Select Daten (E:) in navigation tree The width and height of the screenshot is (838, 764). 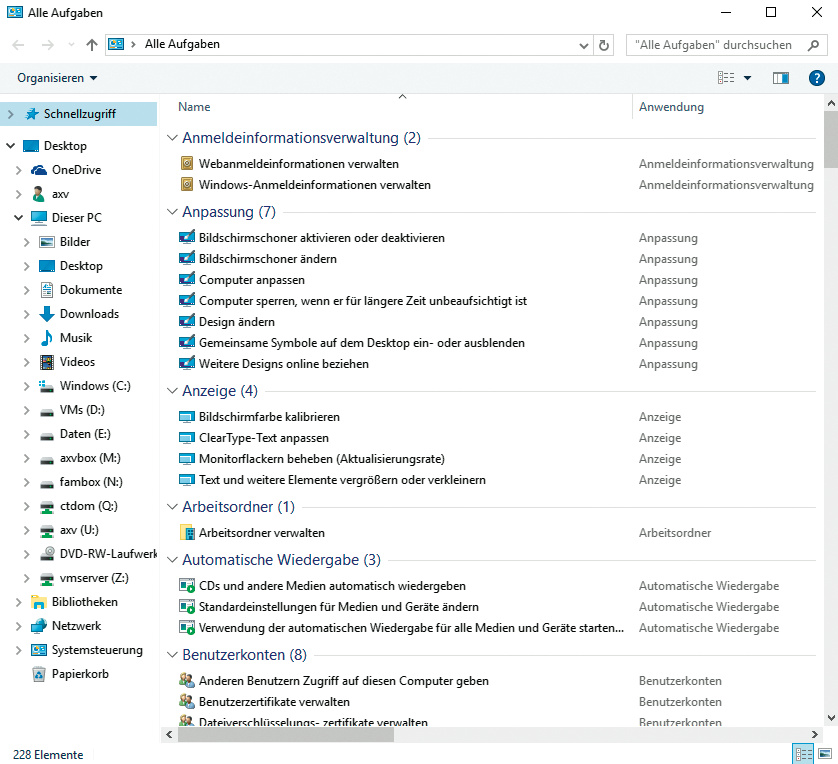point(85,434)
